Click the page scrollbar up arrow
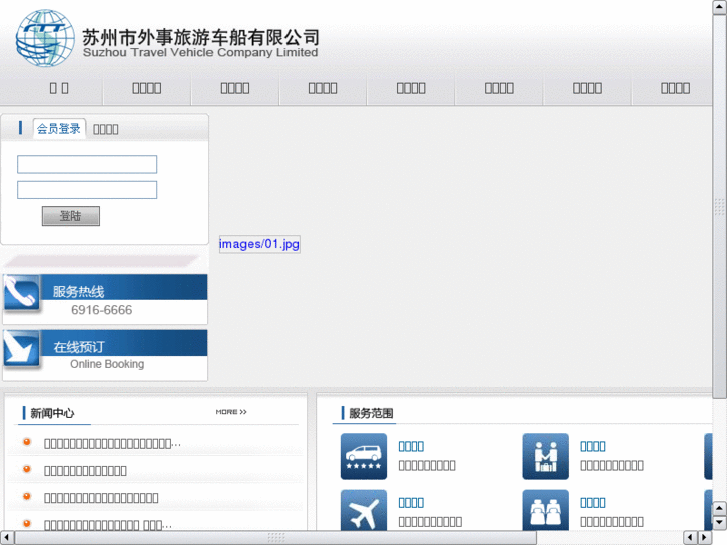Viewport: 727px width, 545px height. click(x=719, y=7)
